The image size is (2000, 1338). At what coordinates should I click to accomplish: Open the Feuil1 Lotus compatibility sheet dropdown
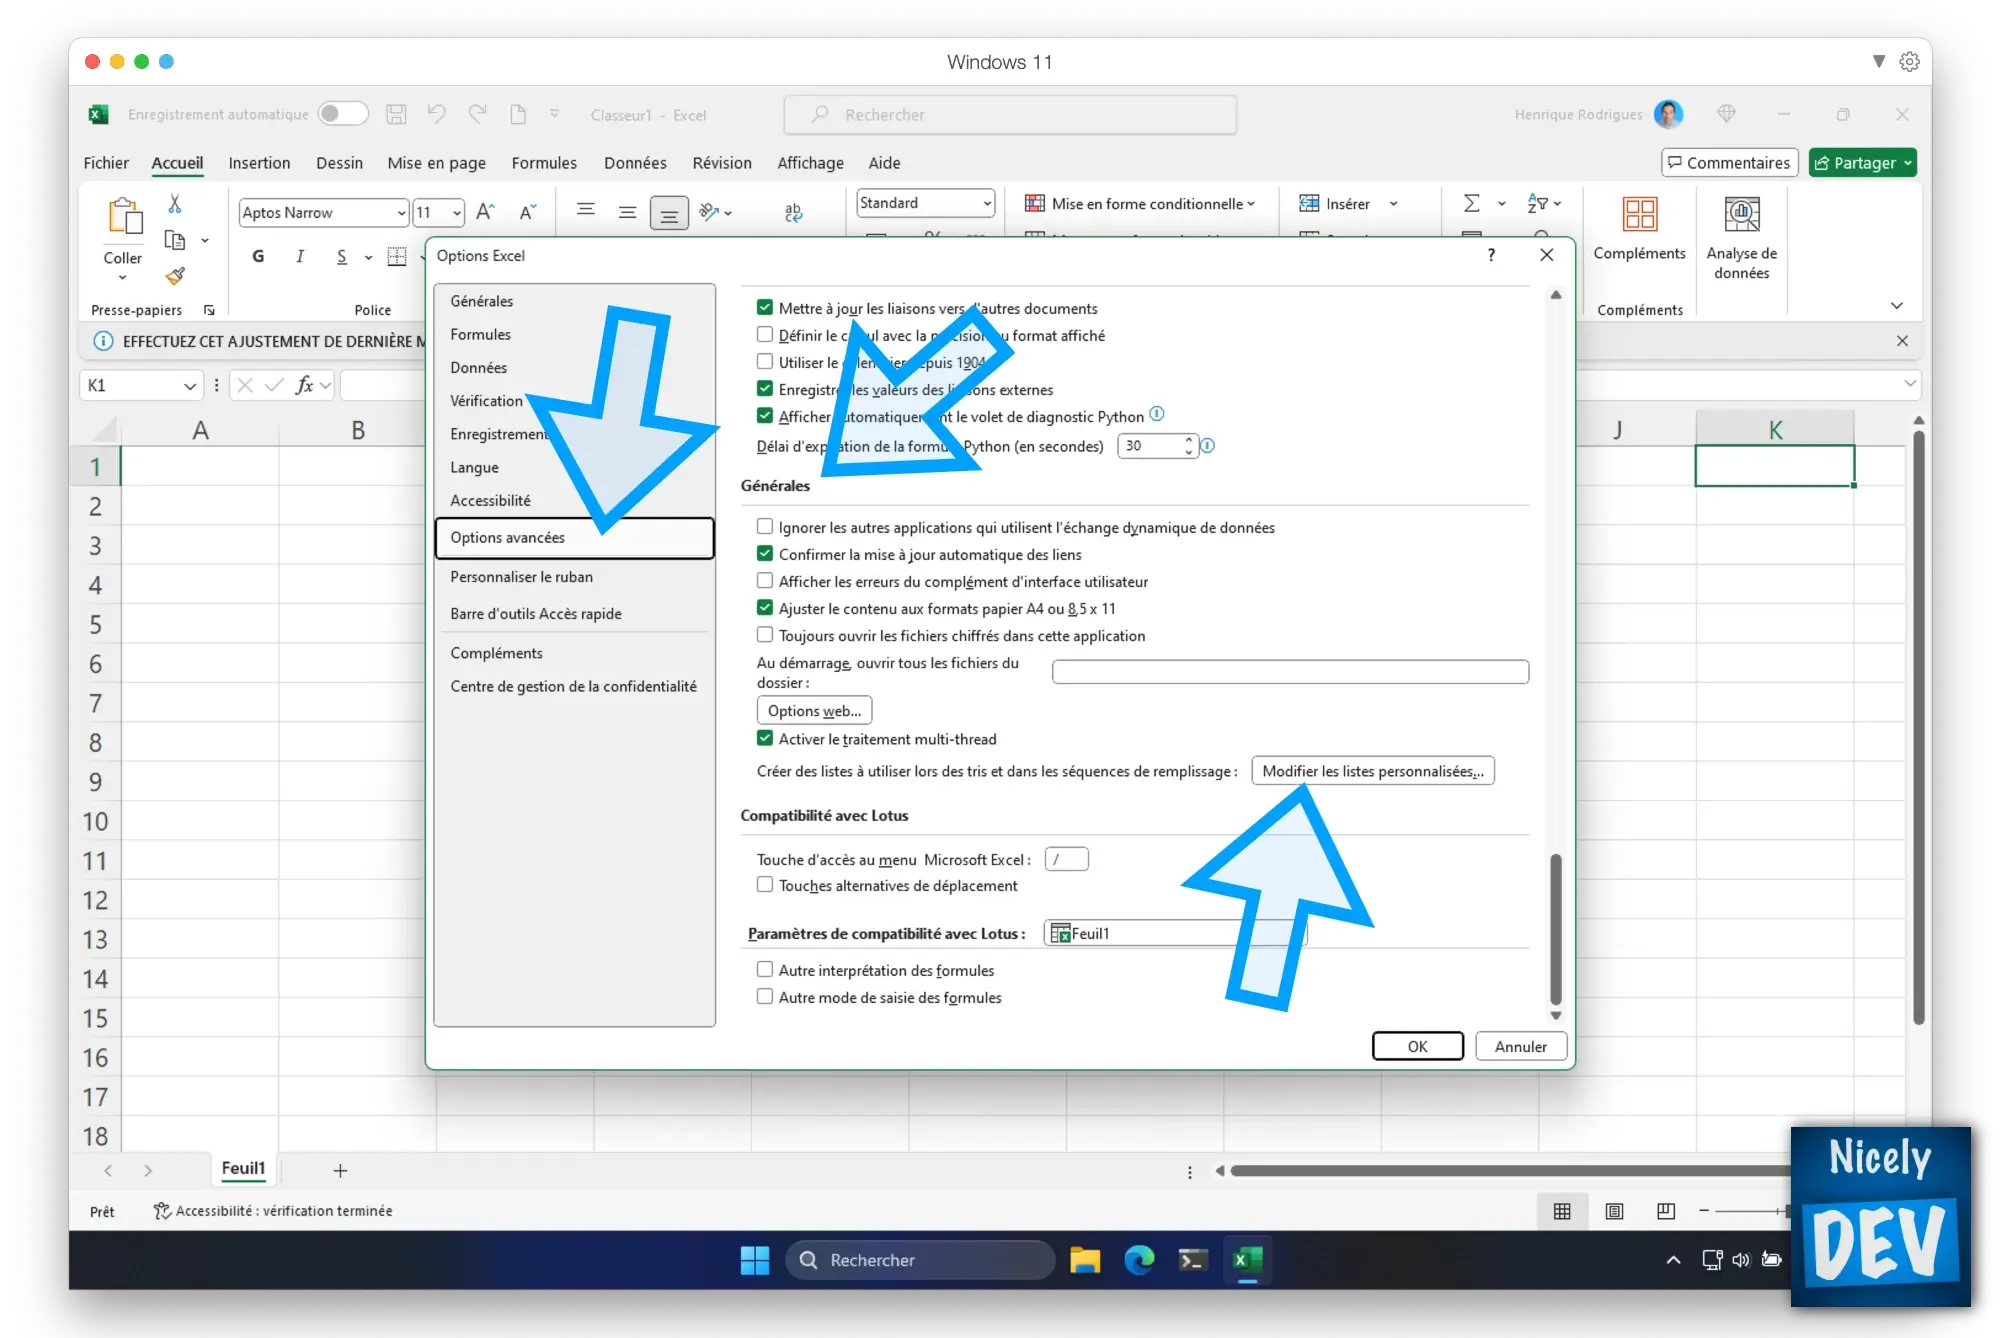click(1176, 933)
